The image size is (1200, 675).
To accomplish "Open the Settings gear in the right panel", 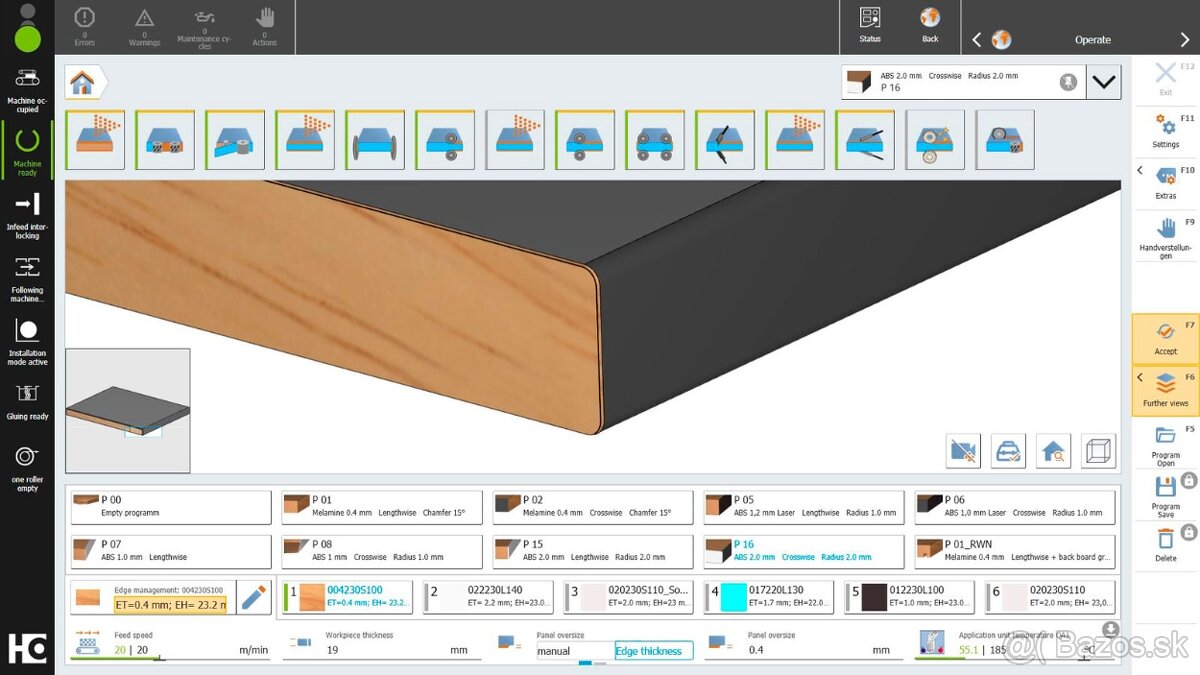I will point(1165,128).
